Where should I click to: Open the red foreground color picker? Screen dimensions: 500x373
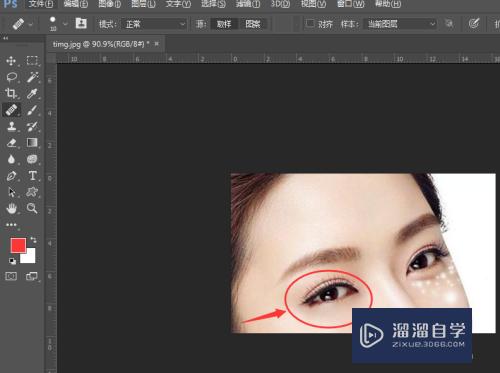(18, 245)
